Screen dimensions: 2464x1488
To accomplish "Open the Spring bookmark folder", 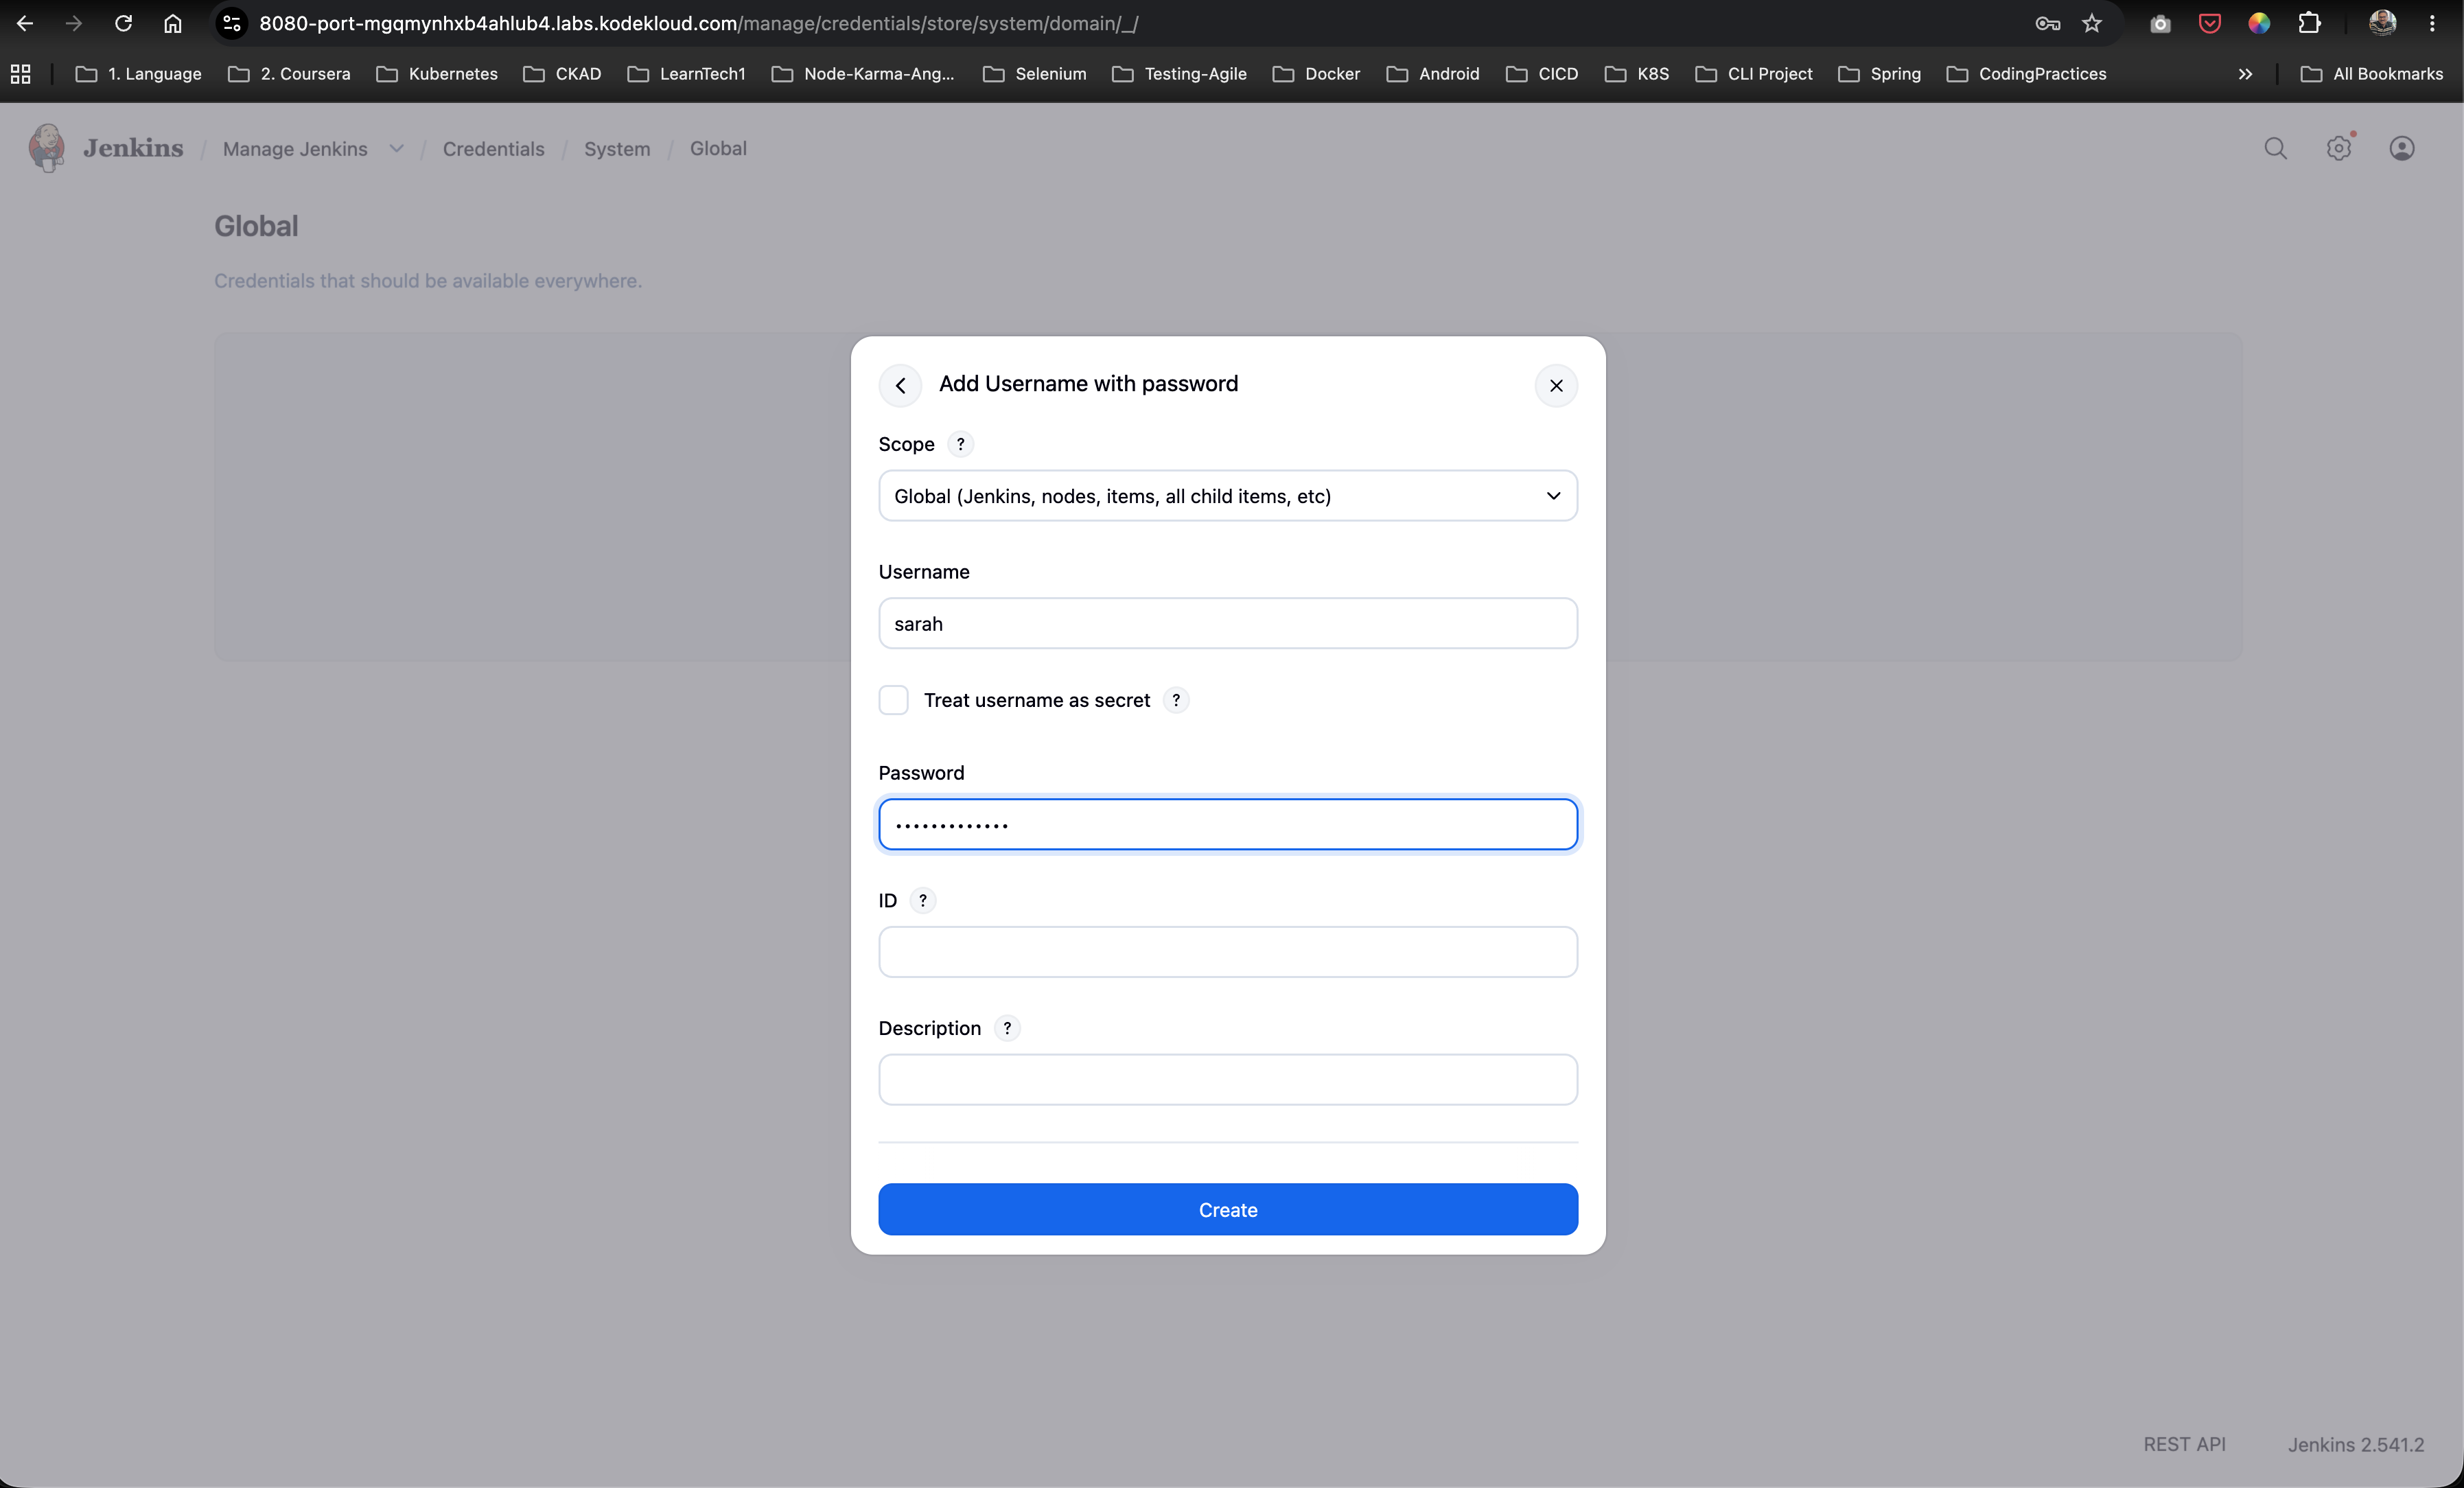I will tap(1879, 74).
